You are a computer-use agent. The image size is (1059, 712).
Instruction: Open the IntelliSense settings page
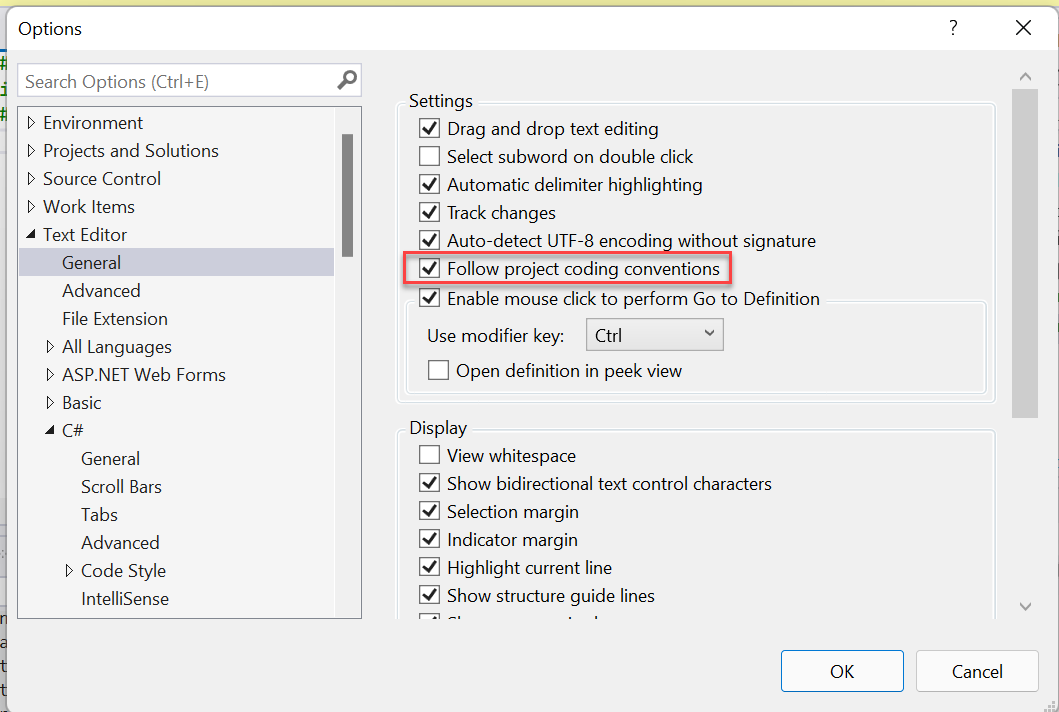(125, 598)
